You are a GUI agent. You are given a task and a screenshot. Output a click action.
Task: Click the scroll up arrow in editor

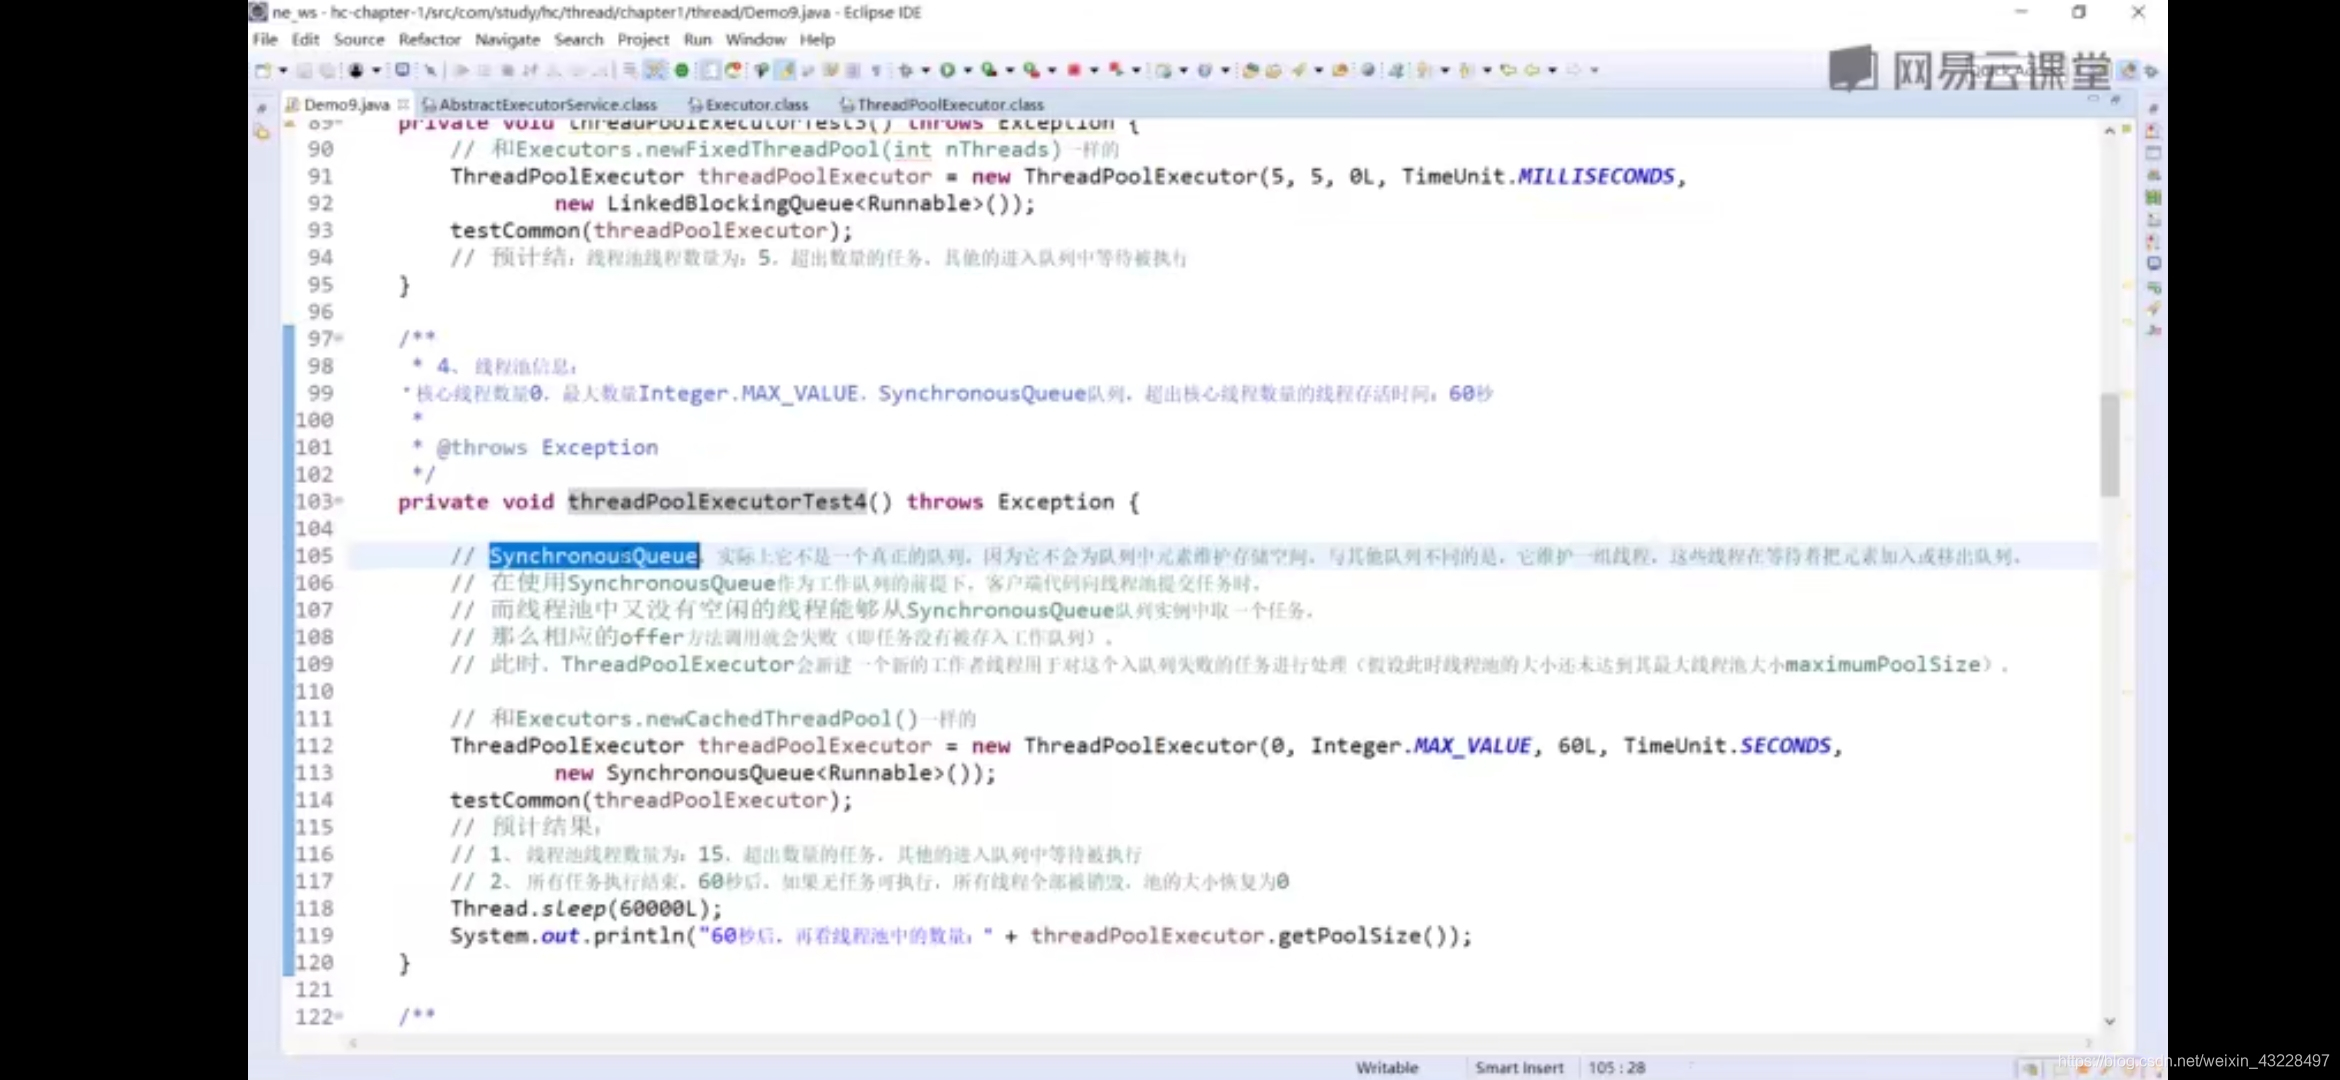point(2109,131)
